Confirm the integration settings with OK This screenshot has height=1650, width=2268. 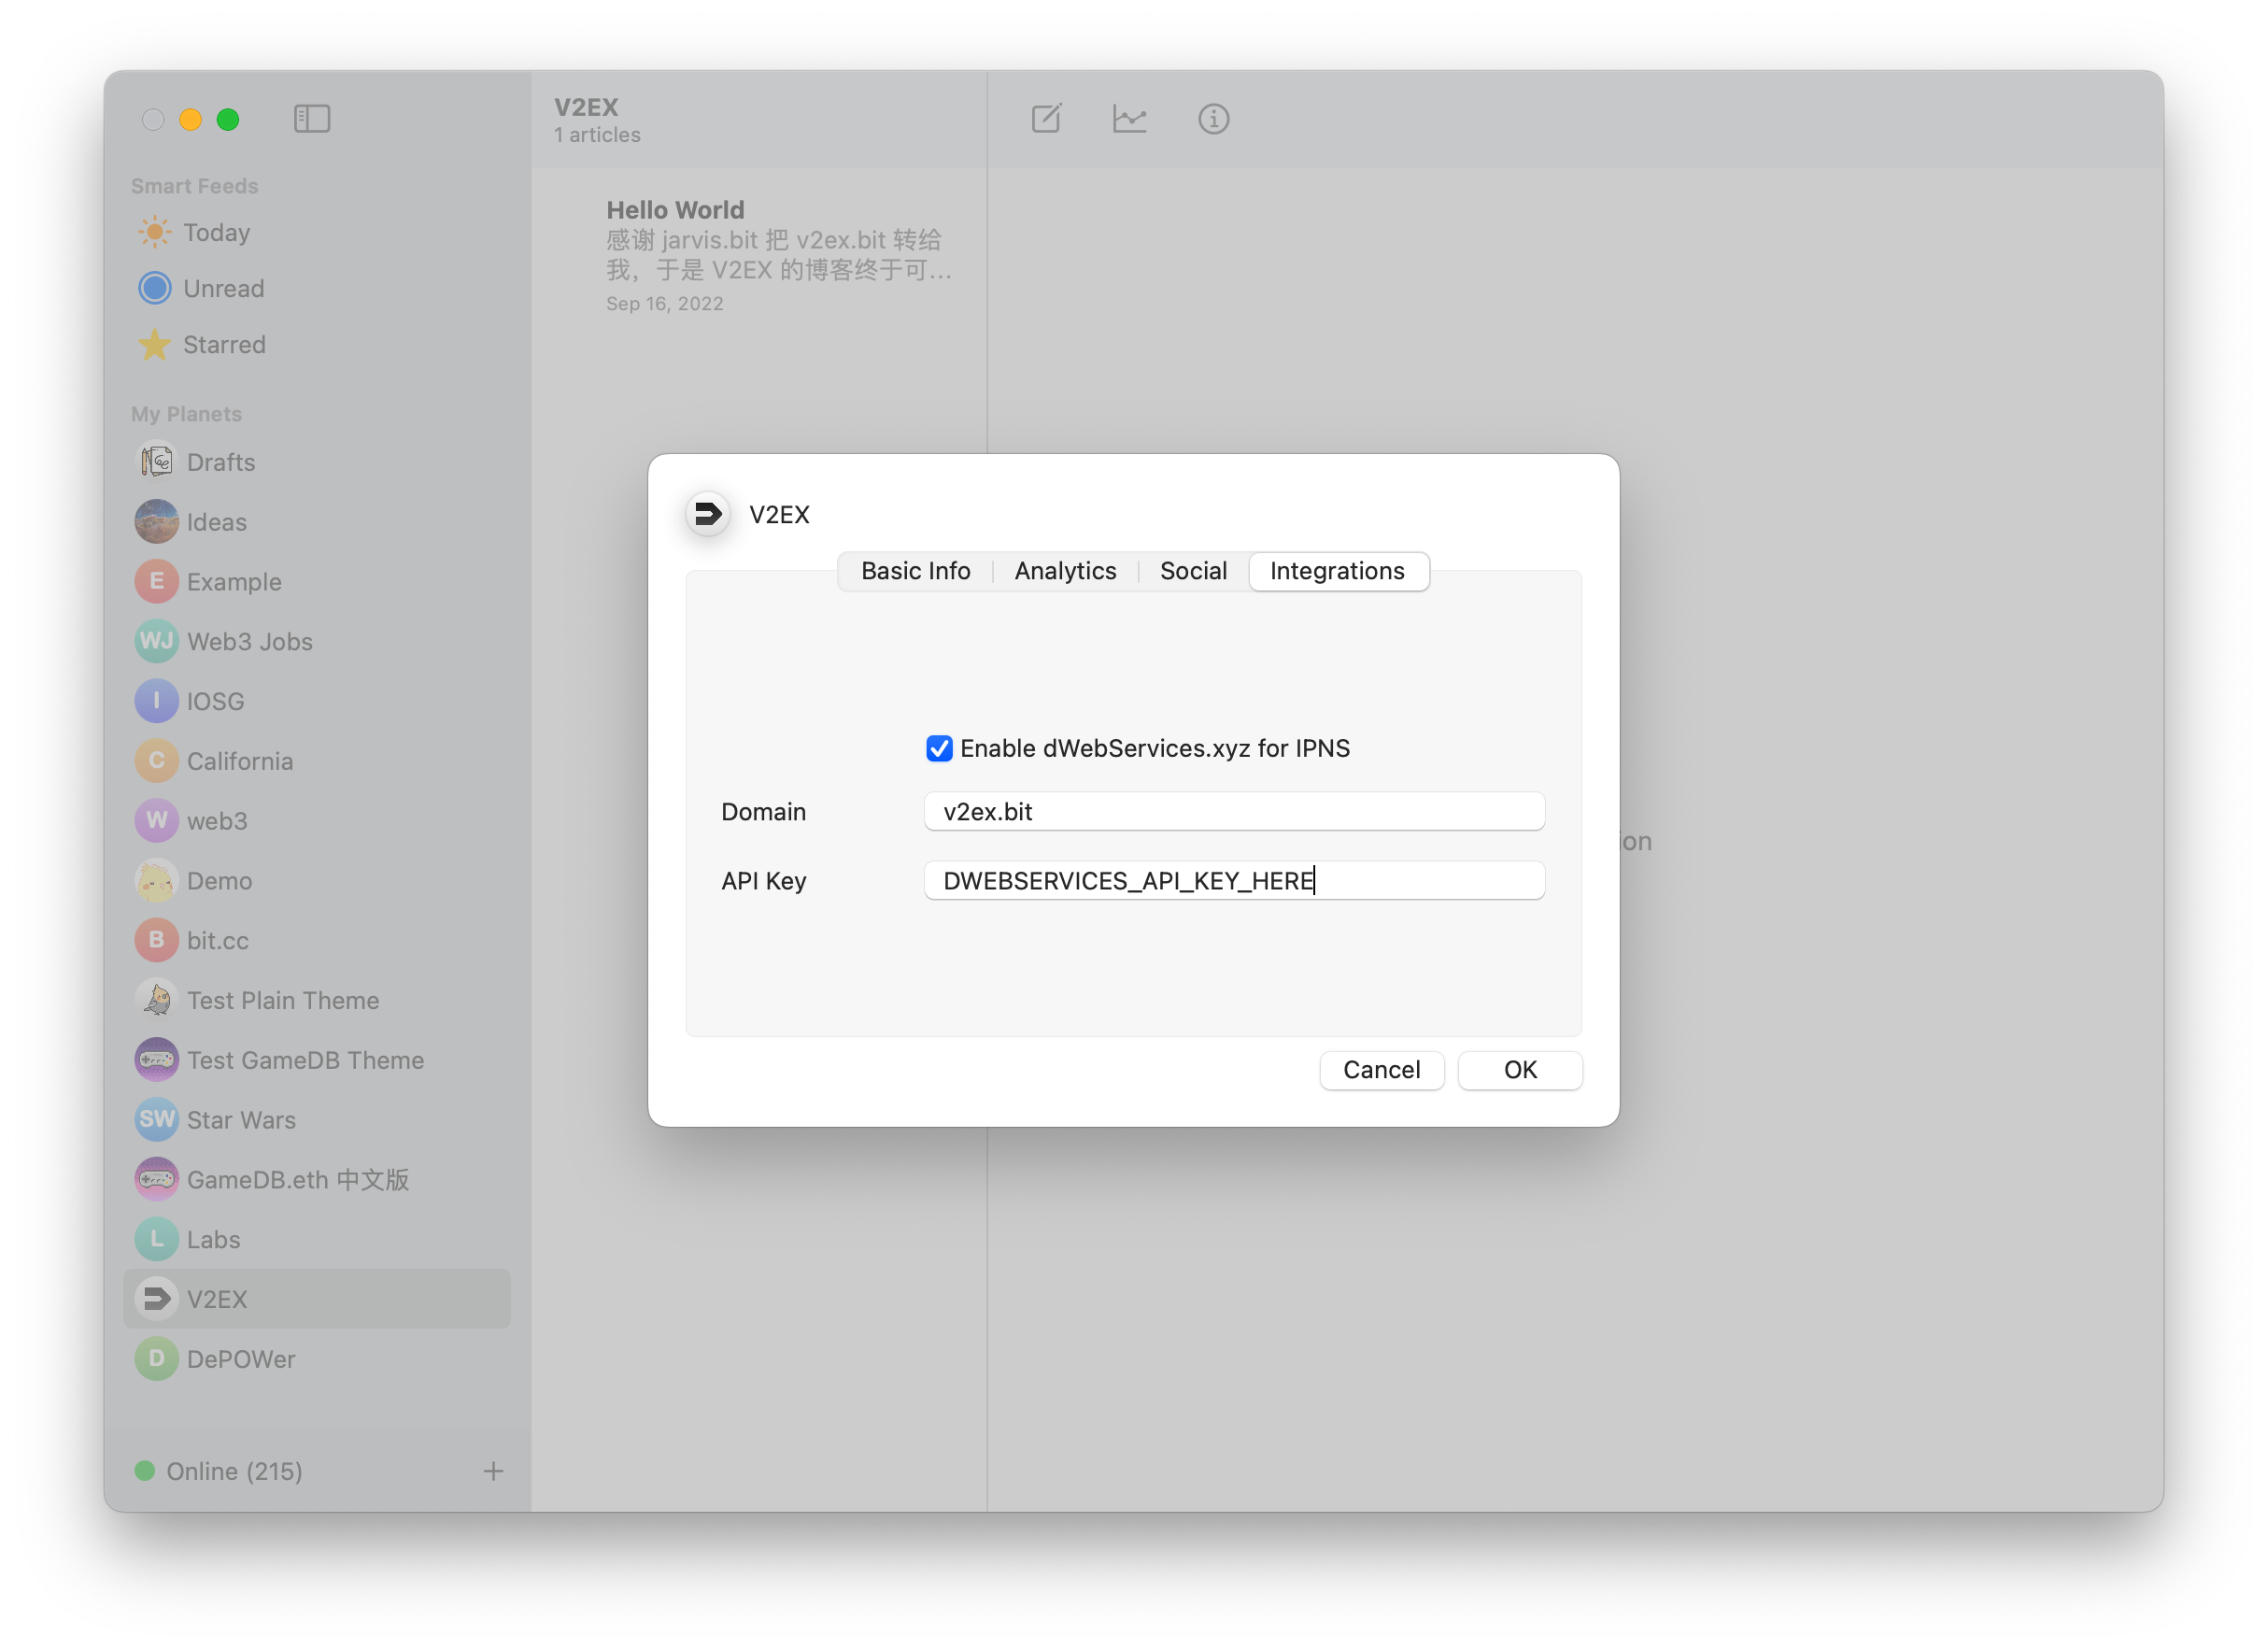[x=1519, y=1069]
